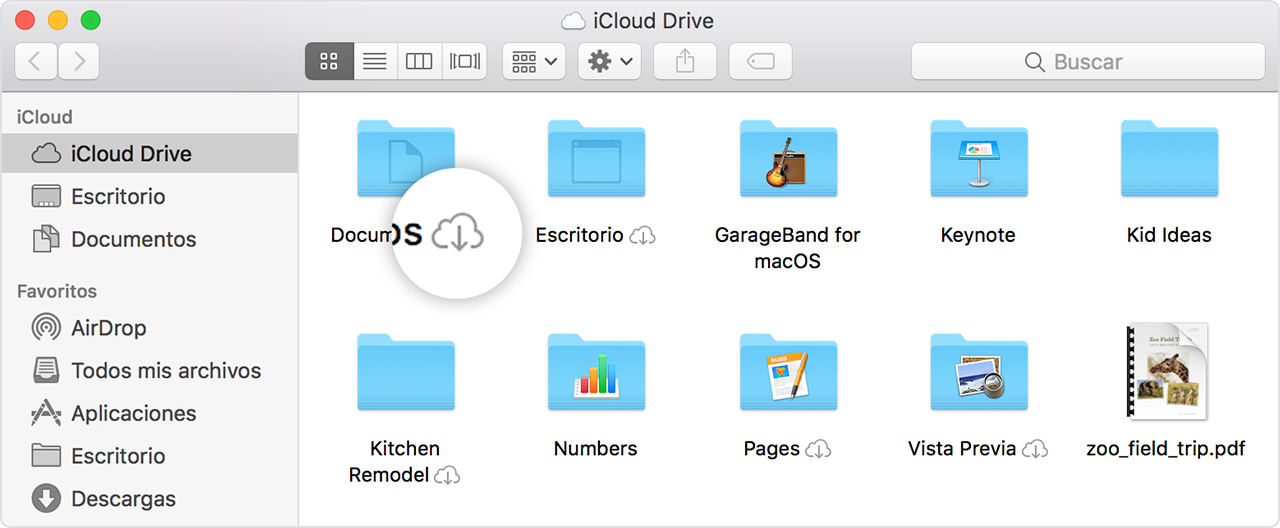The width and height of the screenshot is (1280, 528).
Task: Open Aplicaciones from the sidebar
Action: 149,414
